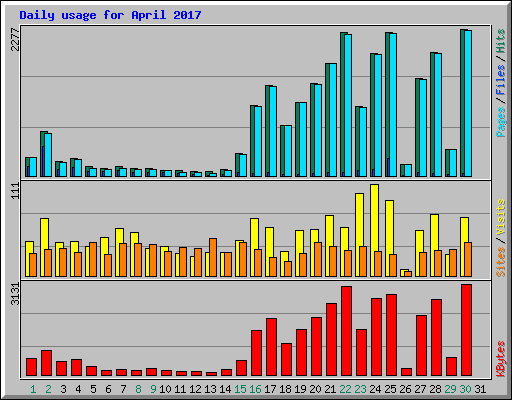Click day label 27 on the x-axis

pos(420,389)
